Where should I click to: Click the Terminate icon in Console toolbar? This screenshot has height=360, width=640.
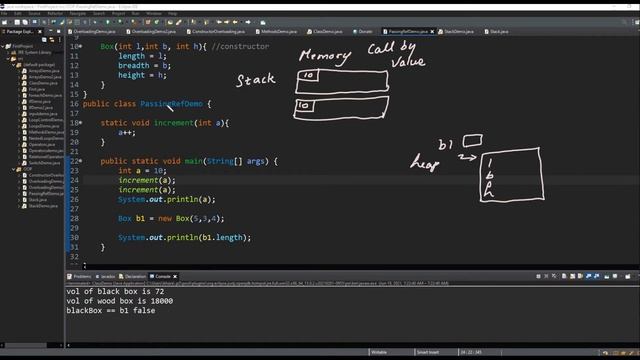click(x=538, y=276)
